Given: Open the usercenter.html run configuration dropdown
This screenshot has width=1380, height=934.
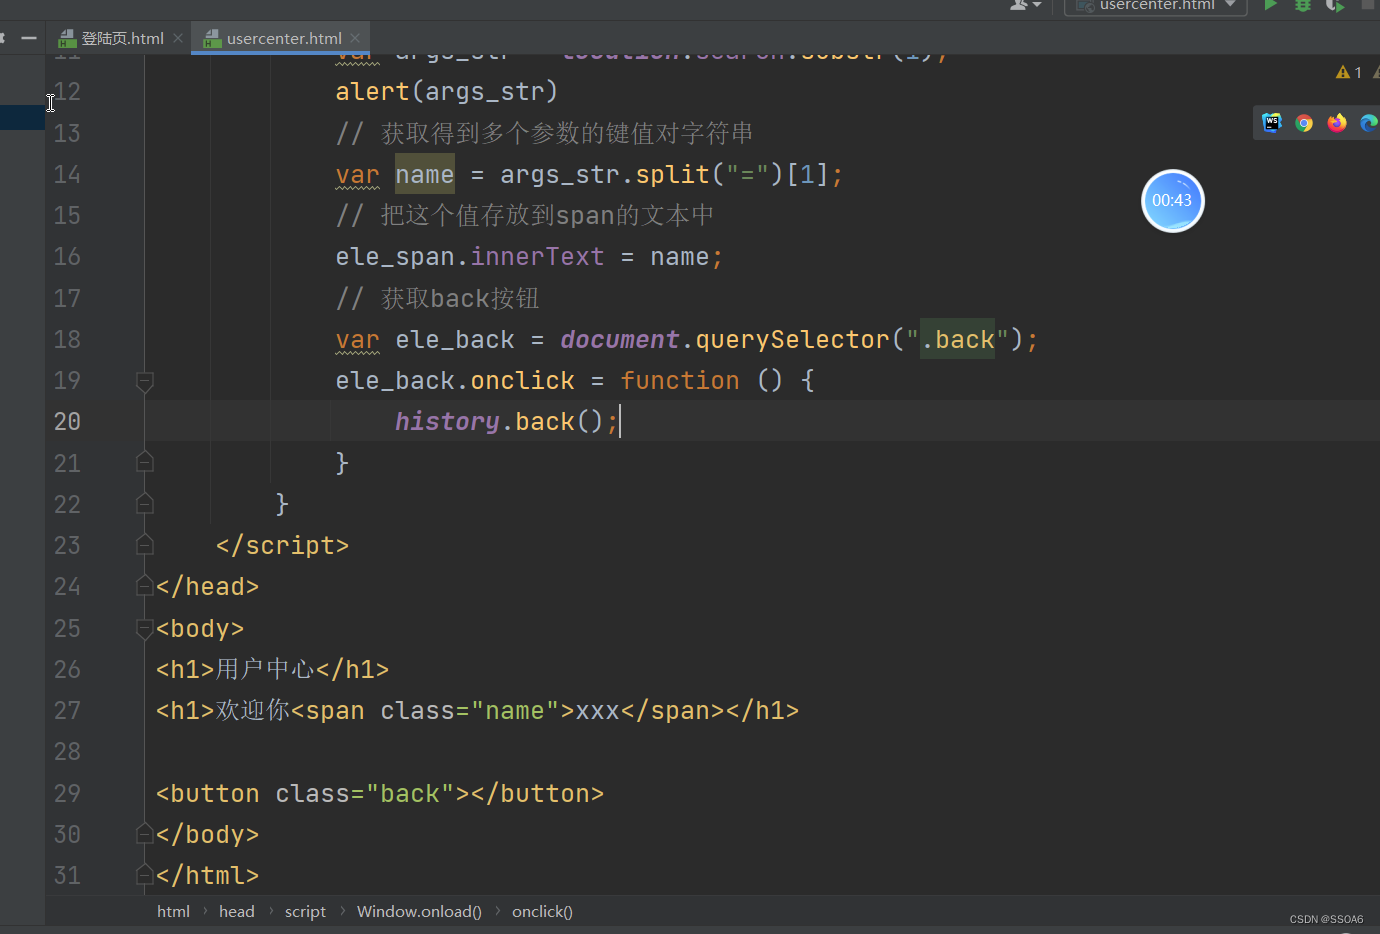Looking at the screenshot, I should [1156, 5].
